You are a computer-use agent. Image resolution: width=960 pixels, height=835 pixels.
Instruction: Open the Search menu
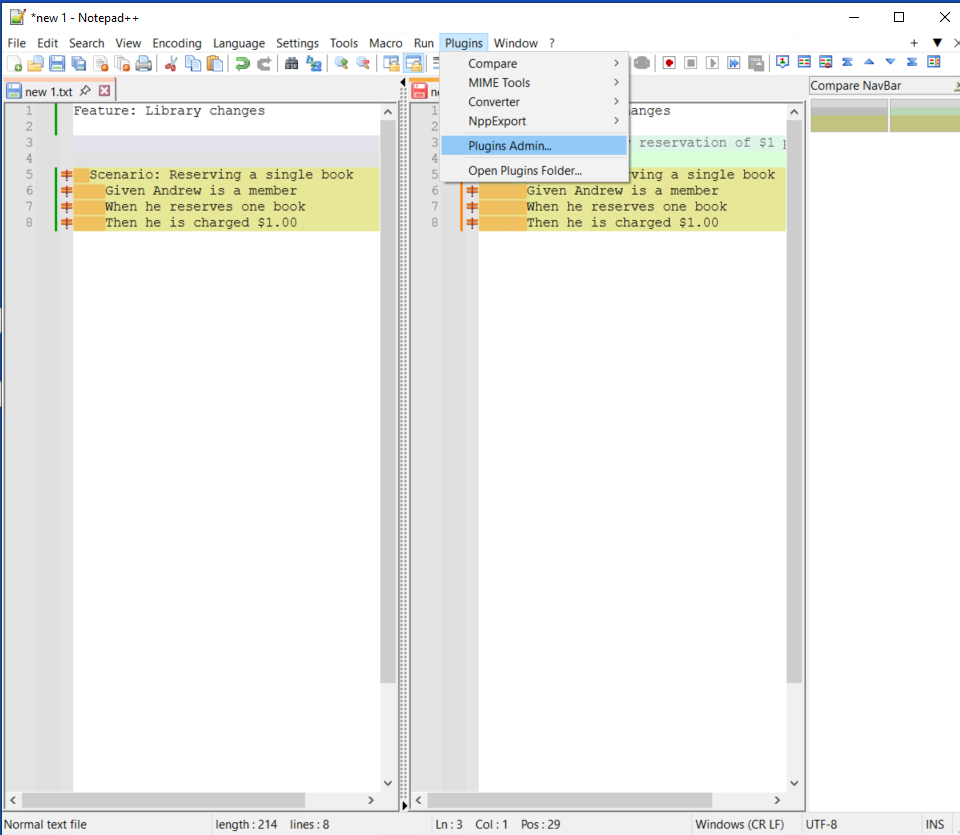coord(86,43)
